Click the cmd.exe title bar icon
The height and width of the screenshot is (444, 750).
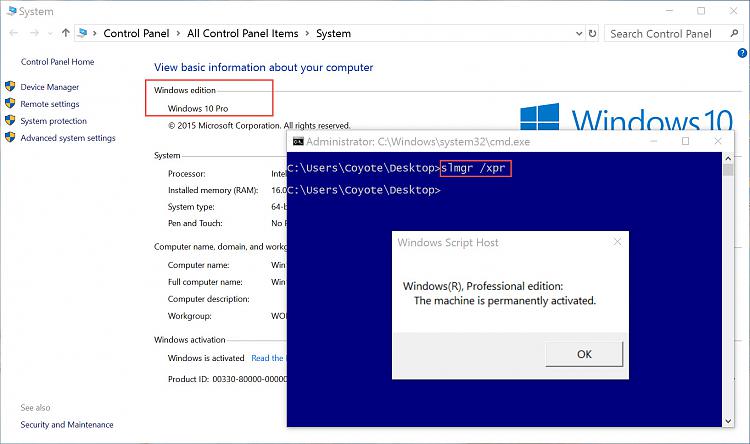[298, 141]
